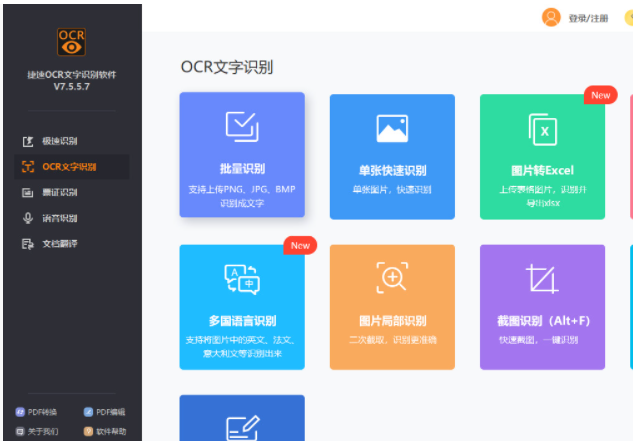Open the 图片转Excel card
The image size is (633, 441).
(x=542, y=157)
